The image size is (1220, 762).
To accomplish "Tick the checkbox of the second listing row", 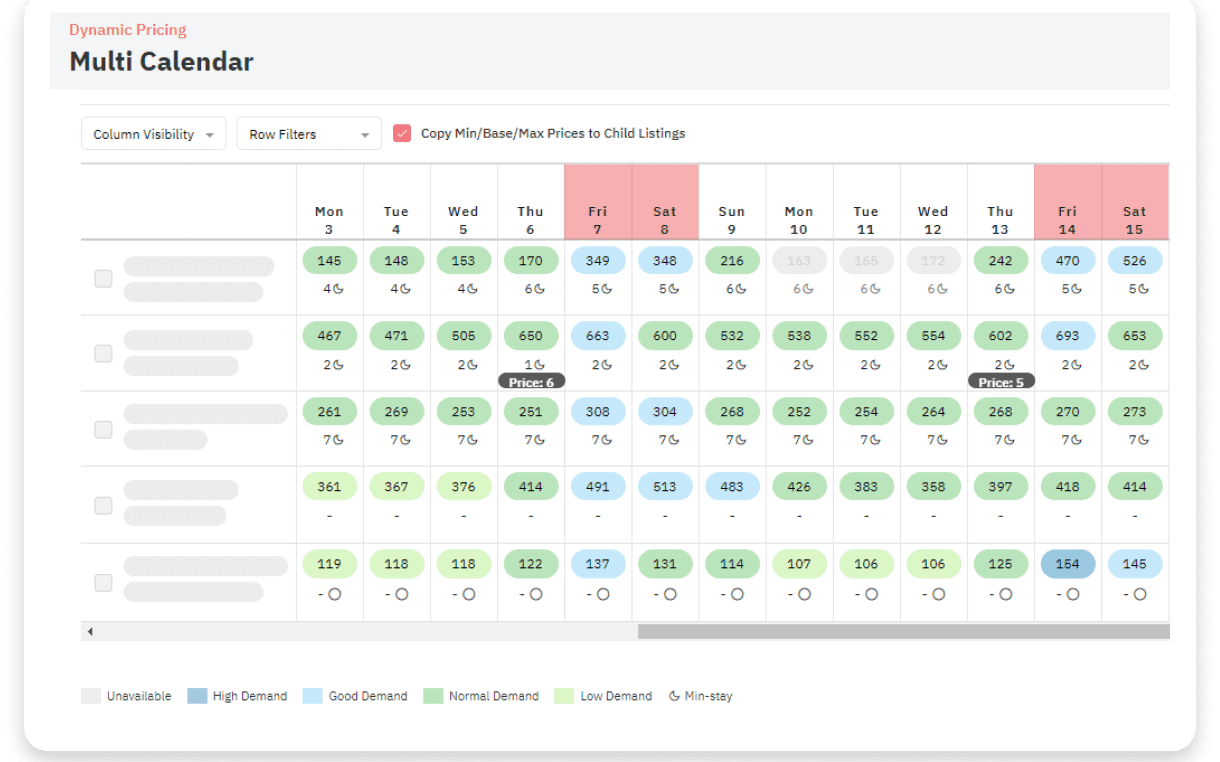I will pyautogui.click(x=103, y=353).
